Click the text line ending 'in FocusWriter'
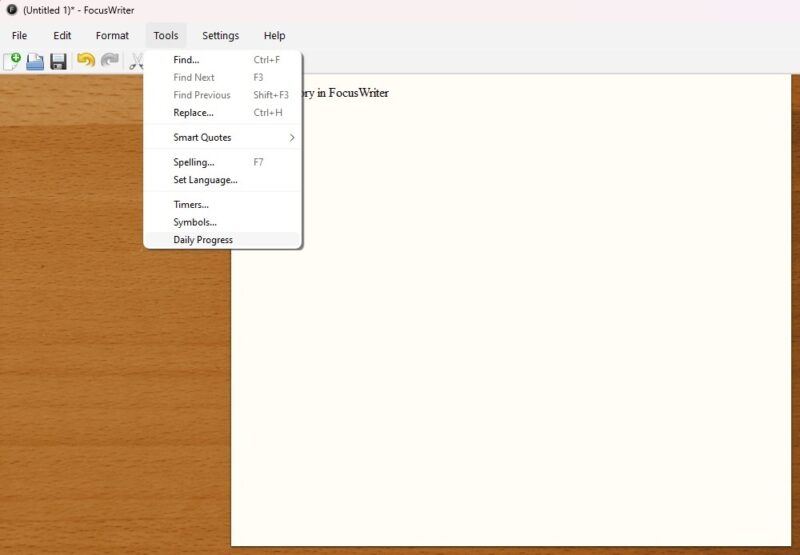Screen dimensions: 800x555 (346, 93)
